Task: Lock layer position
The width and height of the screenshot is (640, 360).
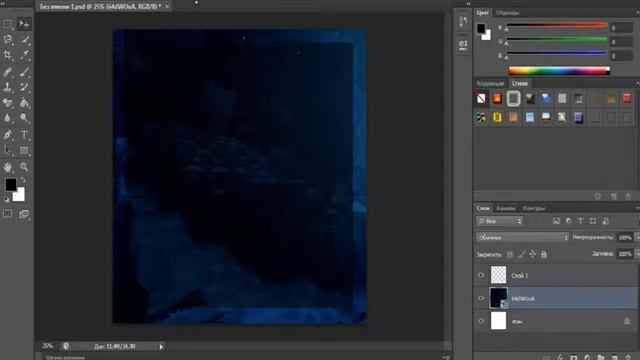Action: pyautogui.click(x=533, y=254)
